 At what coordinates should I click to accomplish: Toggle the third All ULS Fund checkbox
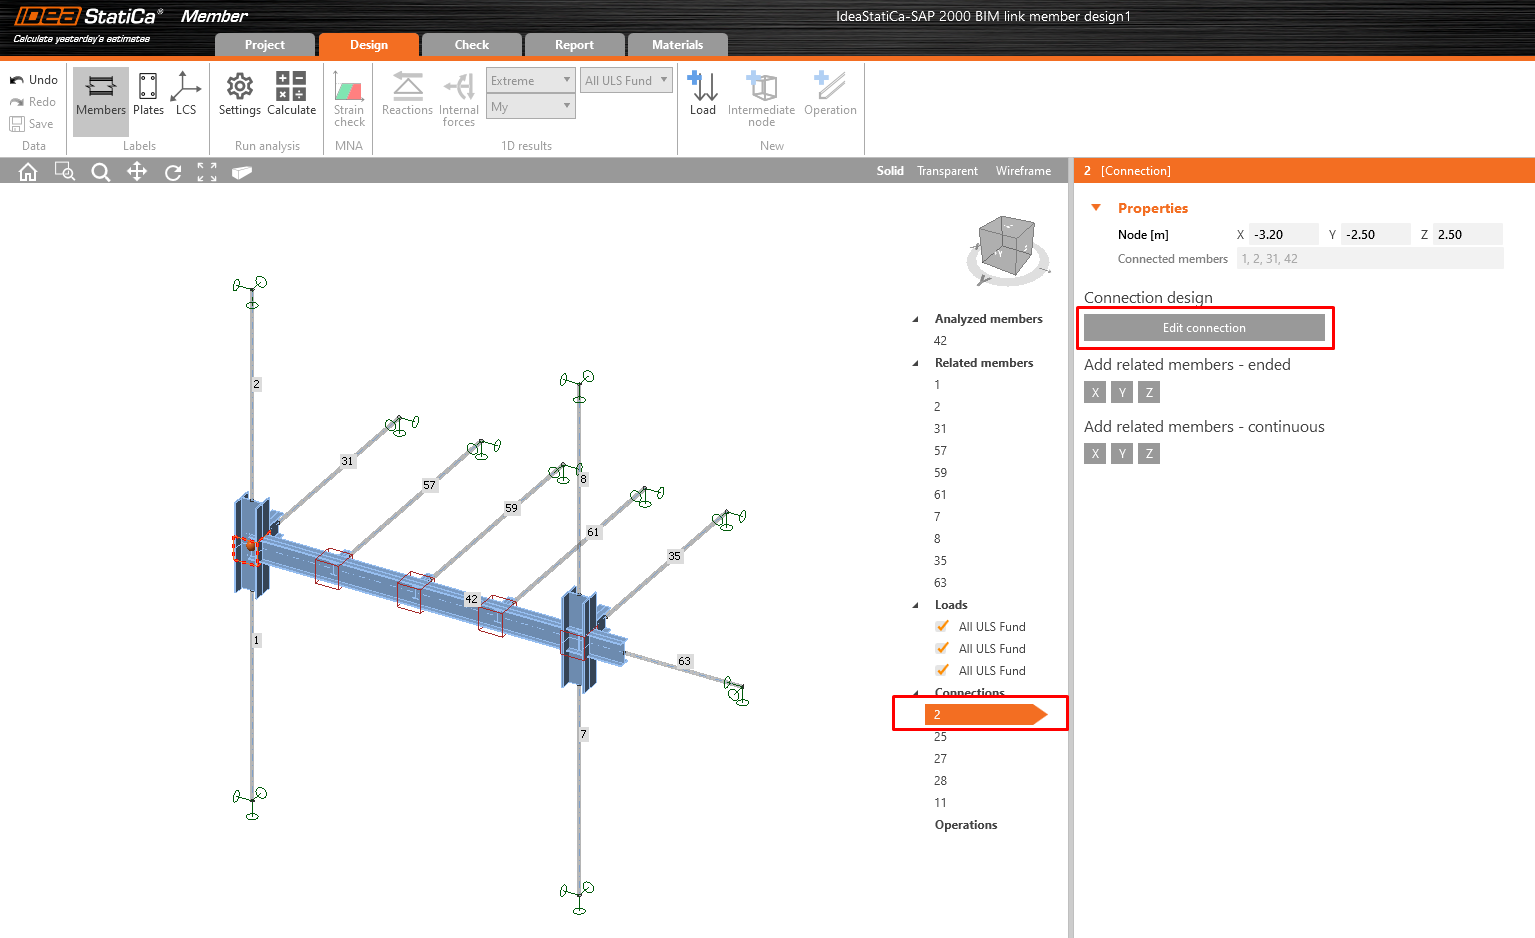pyautogui.click(x=942, y=671)
